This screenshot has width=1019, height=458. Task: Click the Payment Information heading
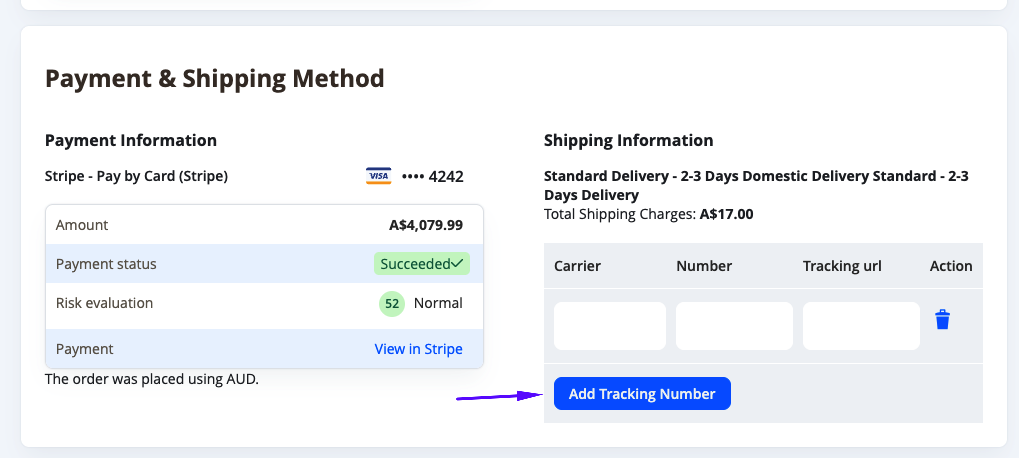click(131, 140)
